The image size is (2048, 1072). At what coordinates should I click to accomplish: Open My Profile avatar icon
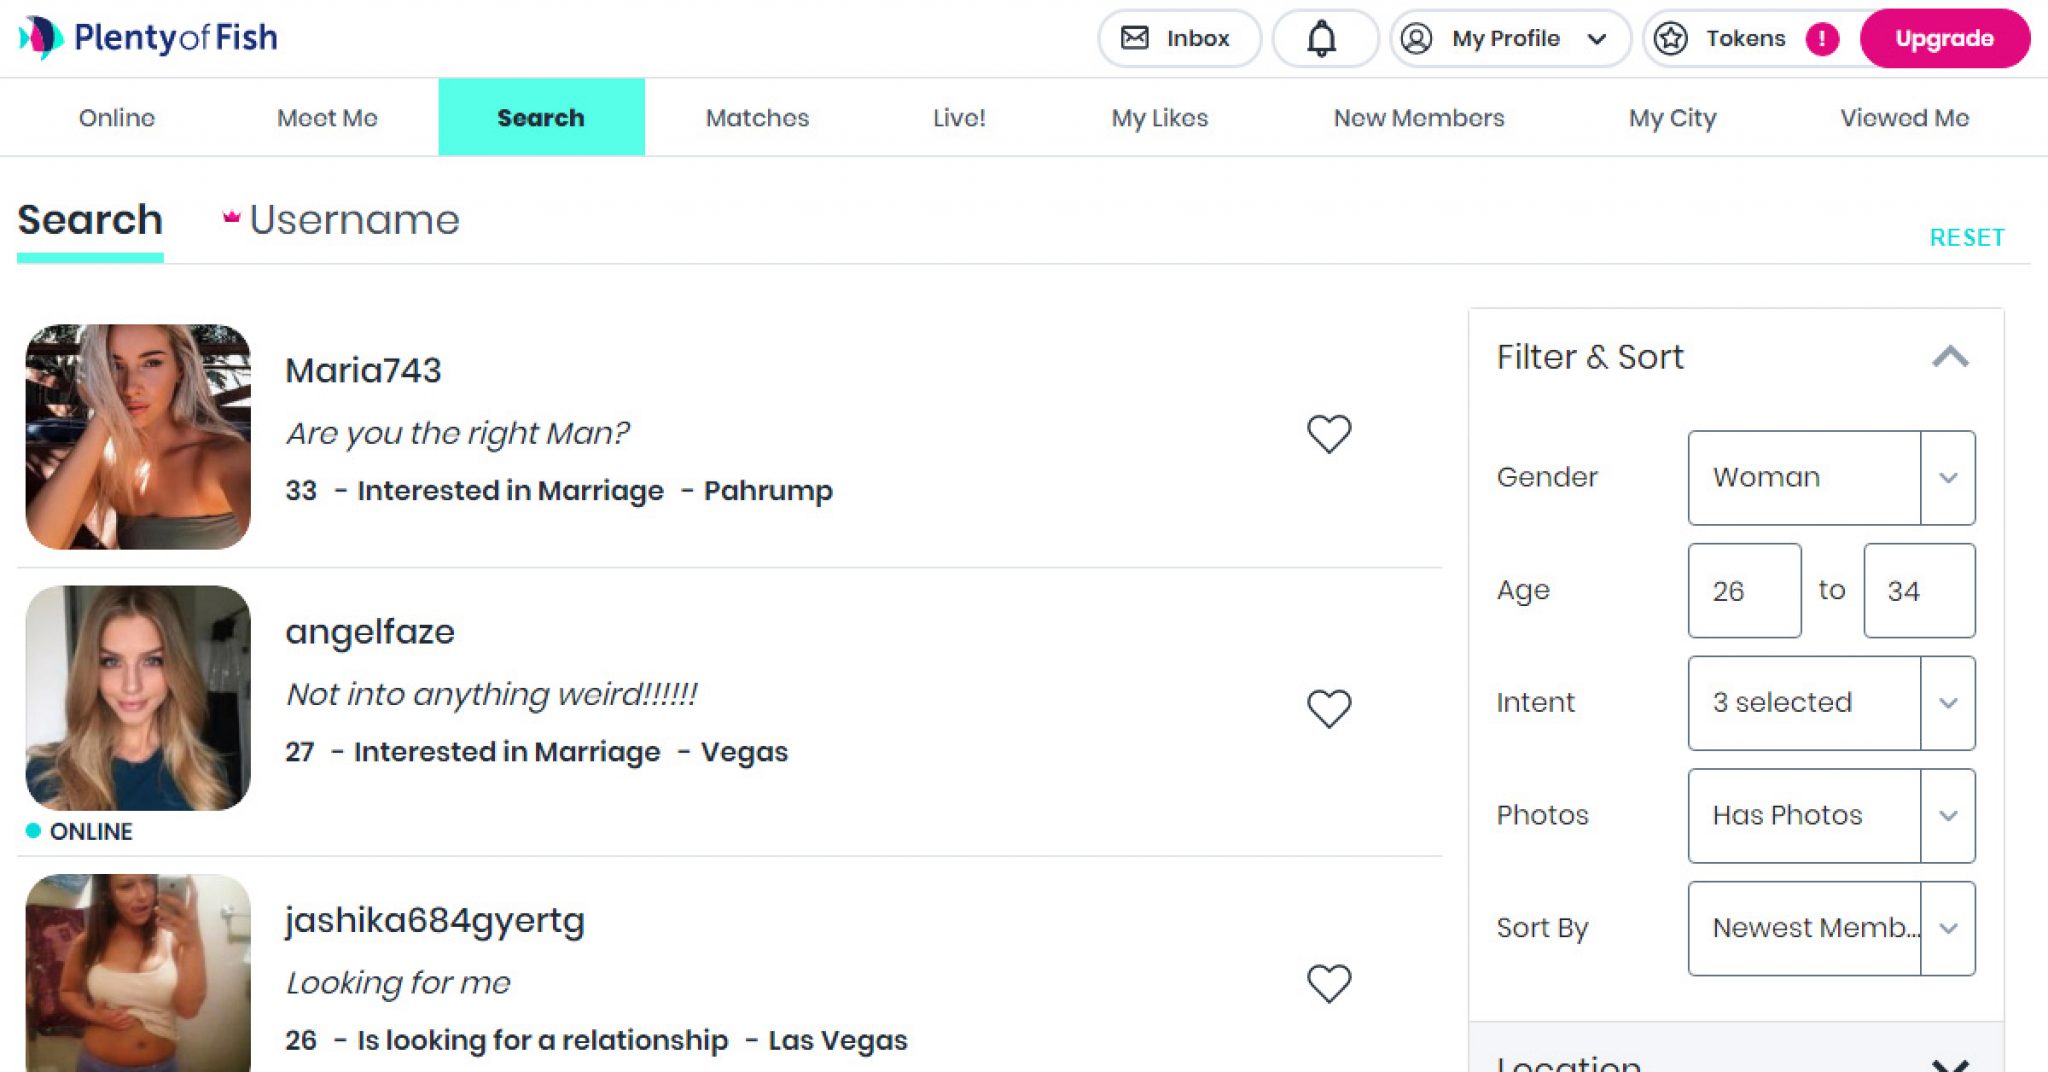pos(1416,39)
